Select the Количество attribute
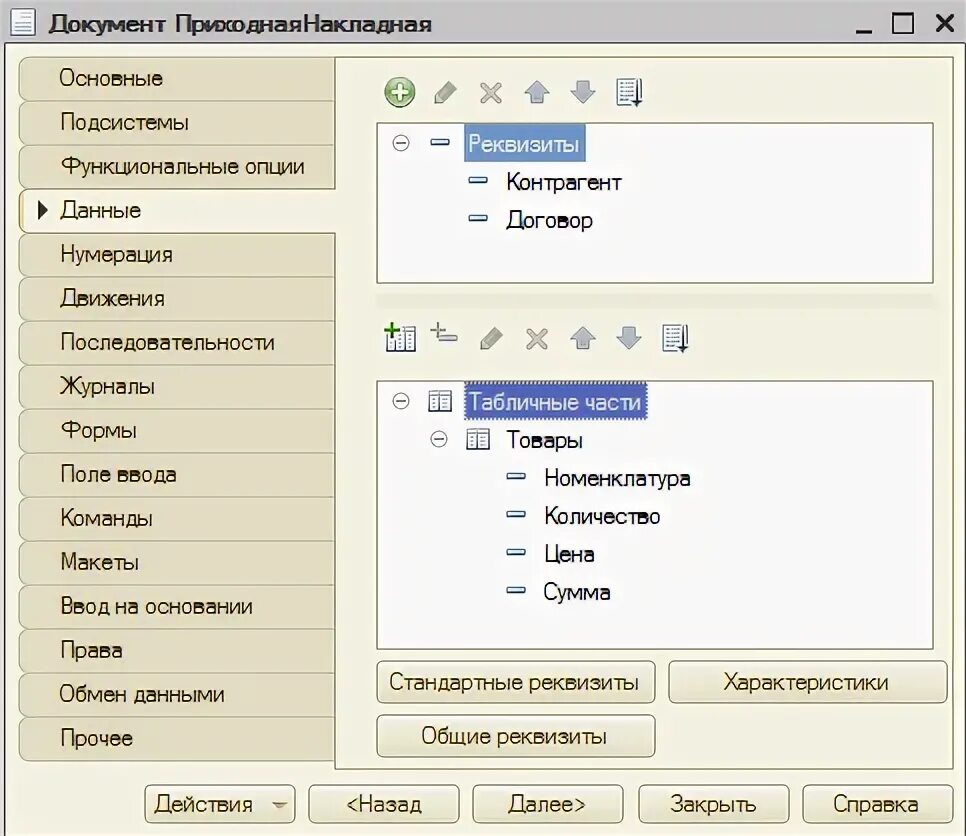Viewport: 966px width, 836px height. coord(602,516)
